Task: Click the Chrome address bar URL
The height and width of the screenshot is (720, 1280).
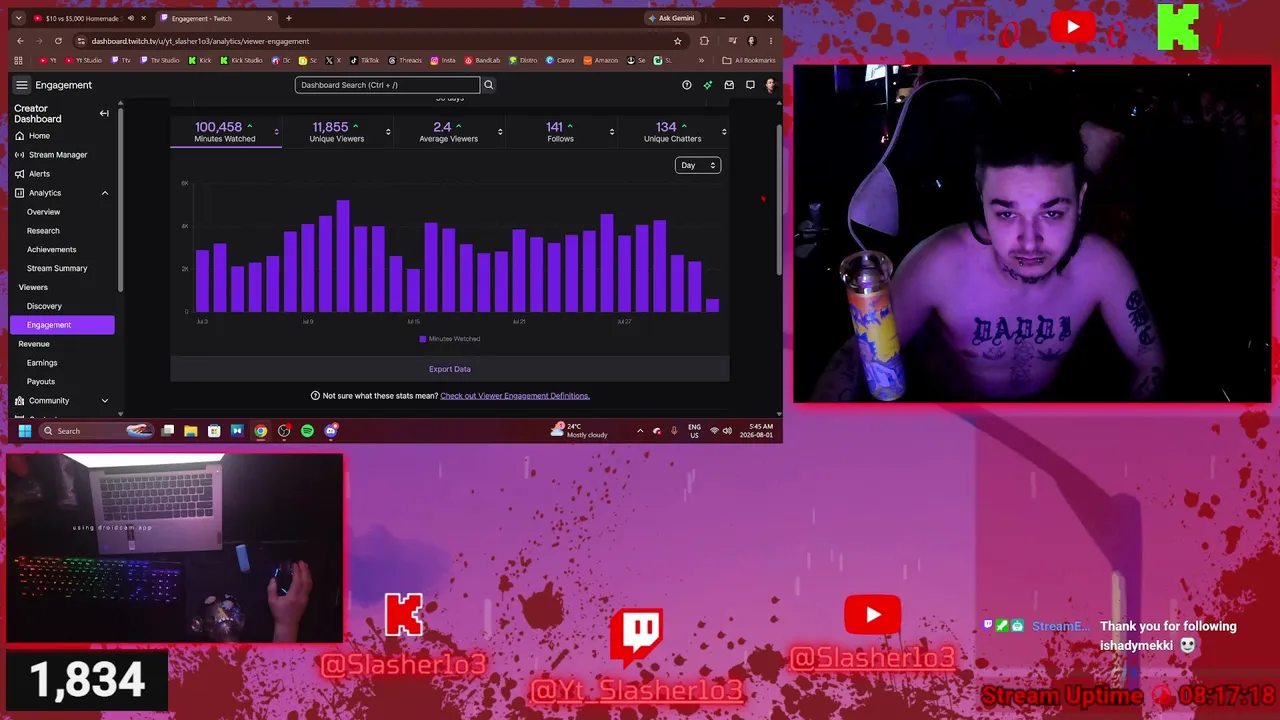Action: pos(200,41)
